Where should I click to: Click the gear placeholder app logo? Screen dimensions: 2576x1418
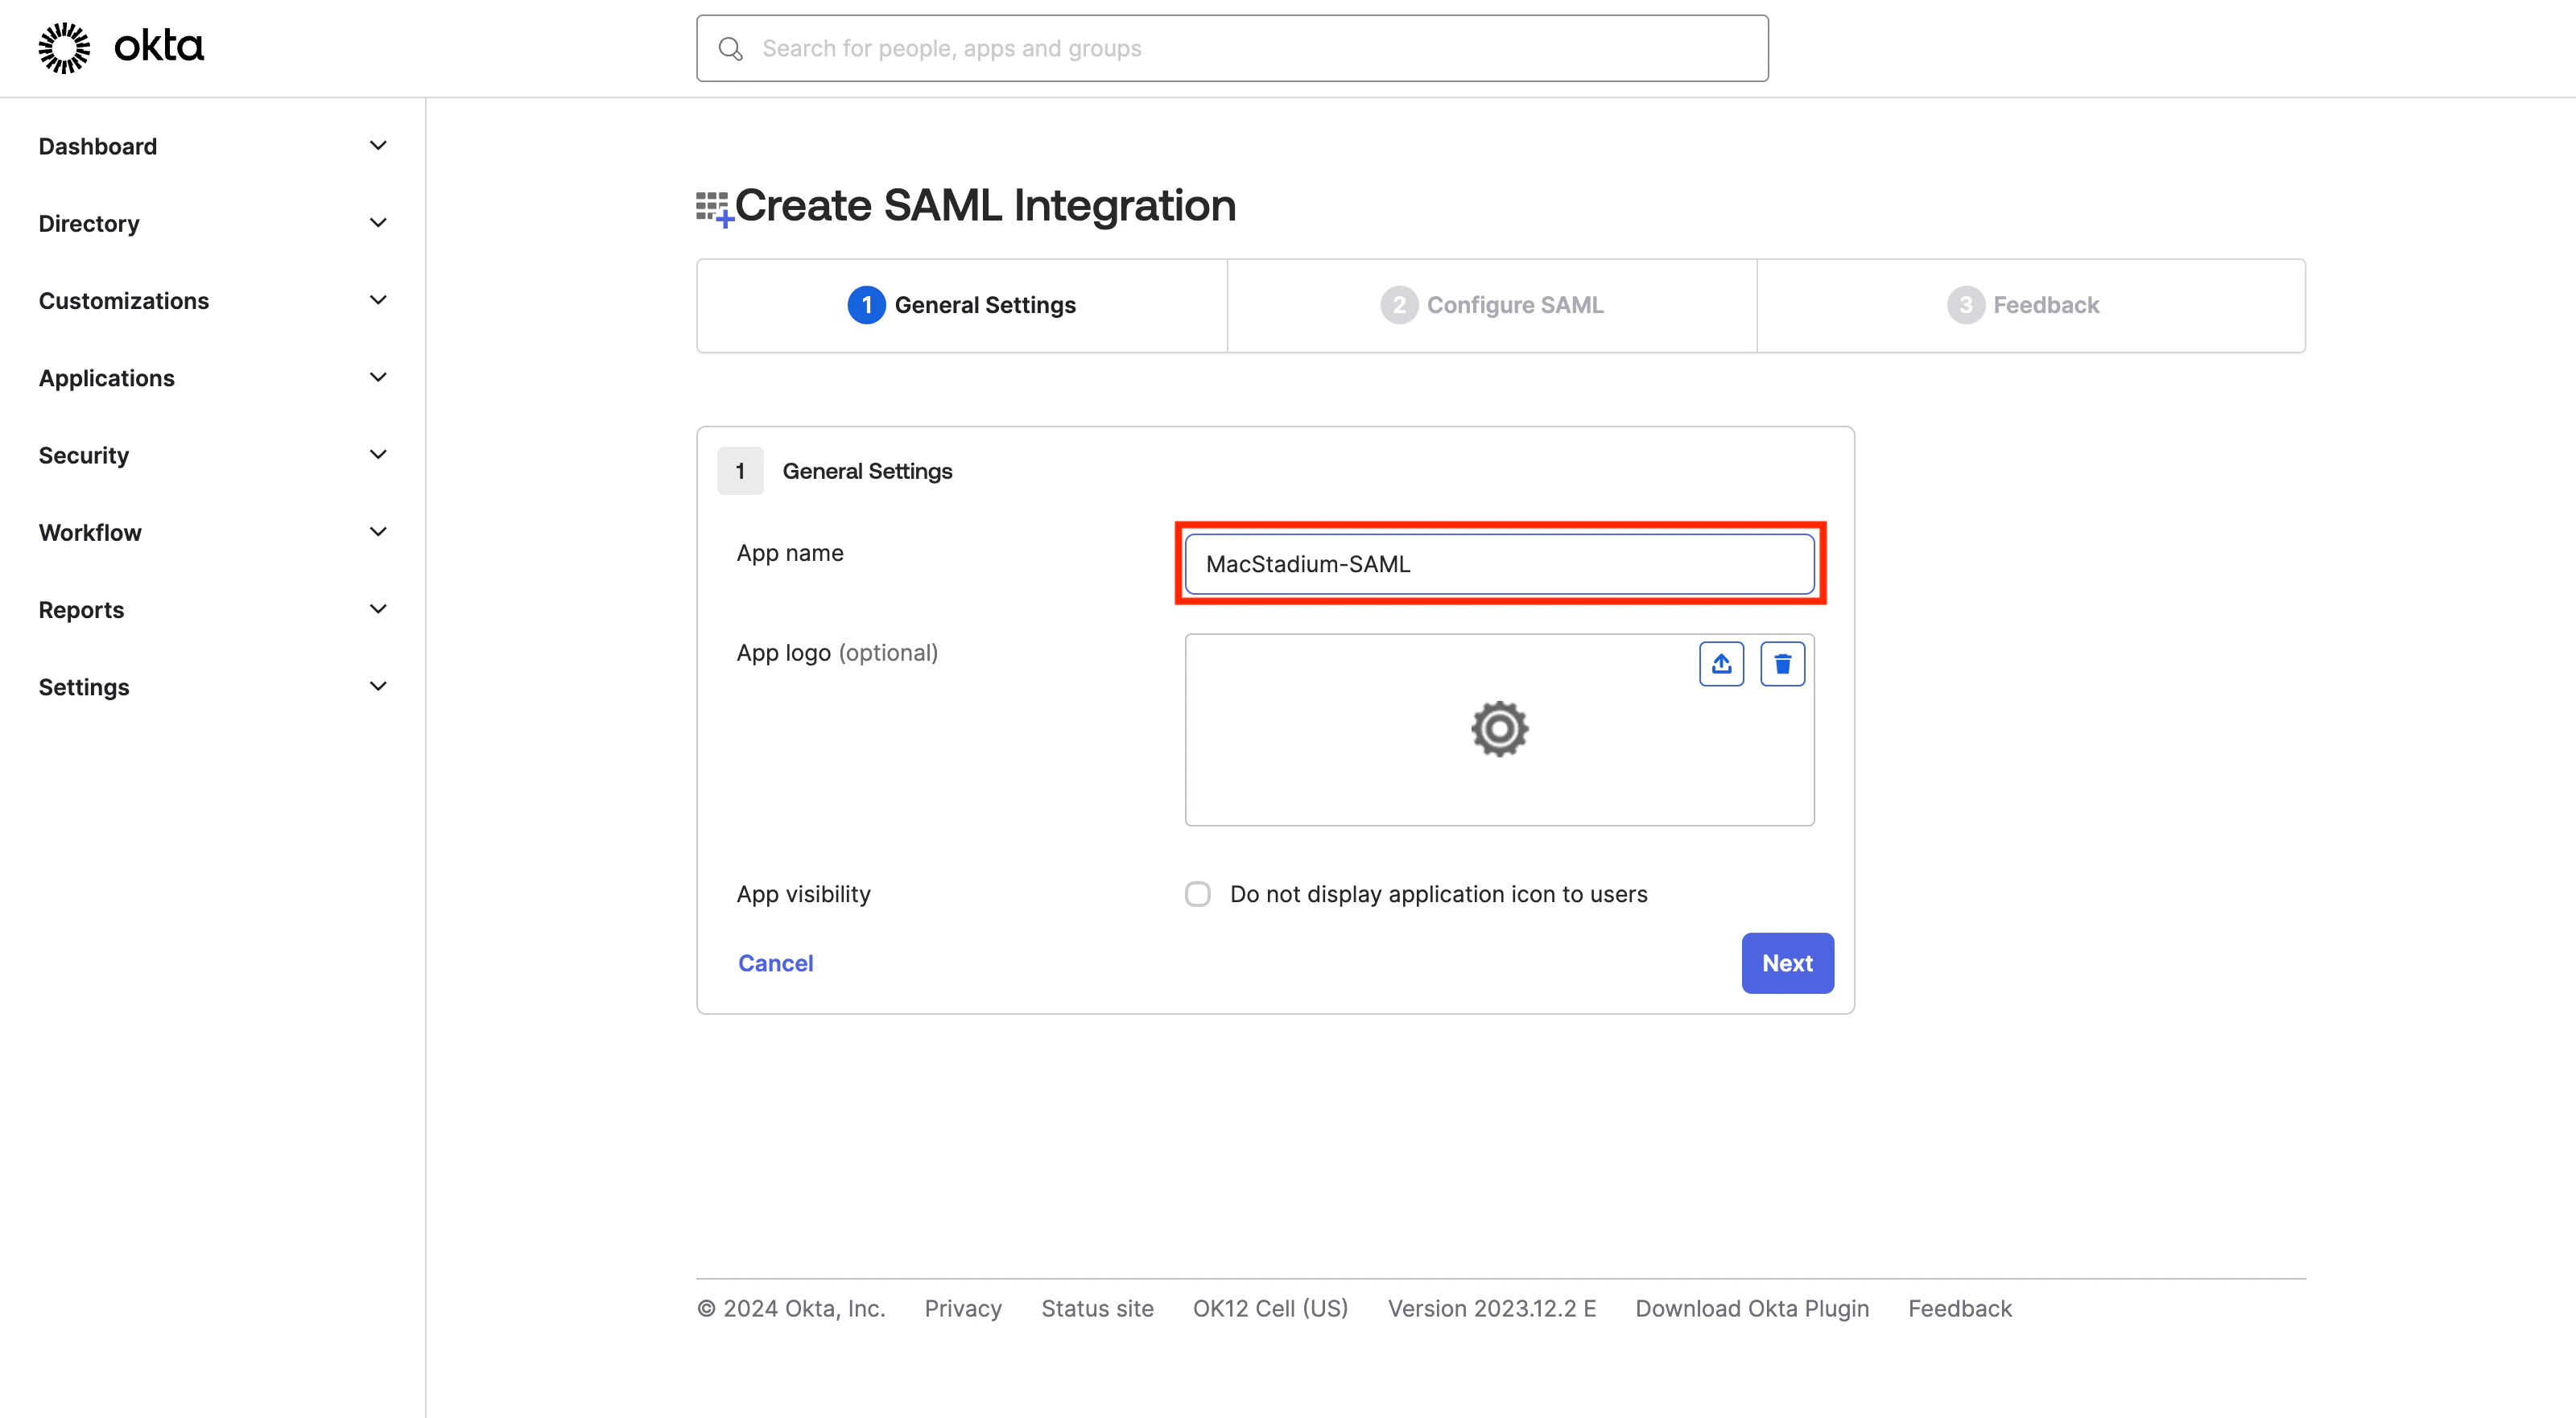point(1499,729)
